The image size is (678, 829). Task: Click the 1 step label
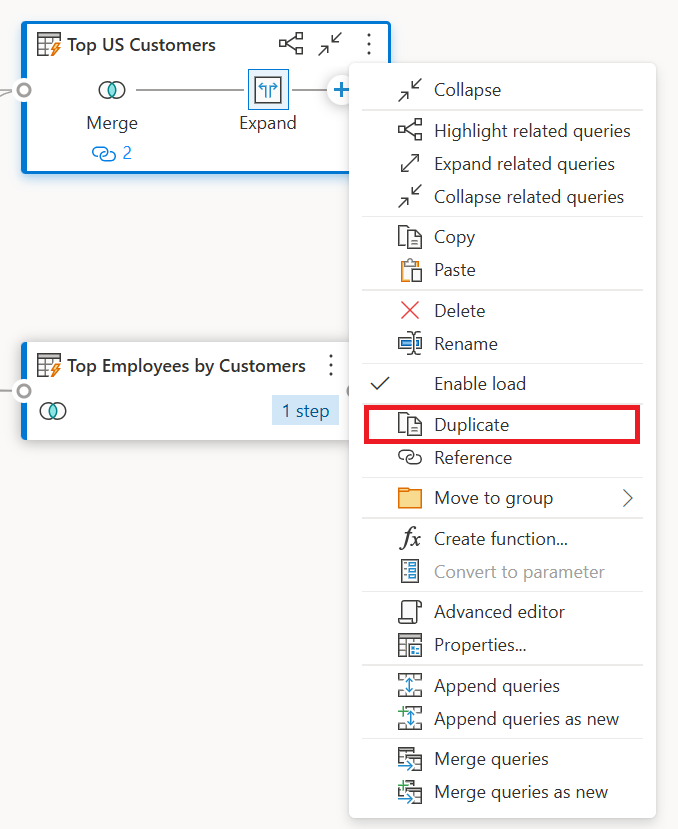(305, 410)
